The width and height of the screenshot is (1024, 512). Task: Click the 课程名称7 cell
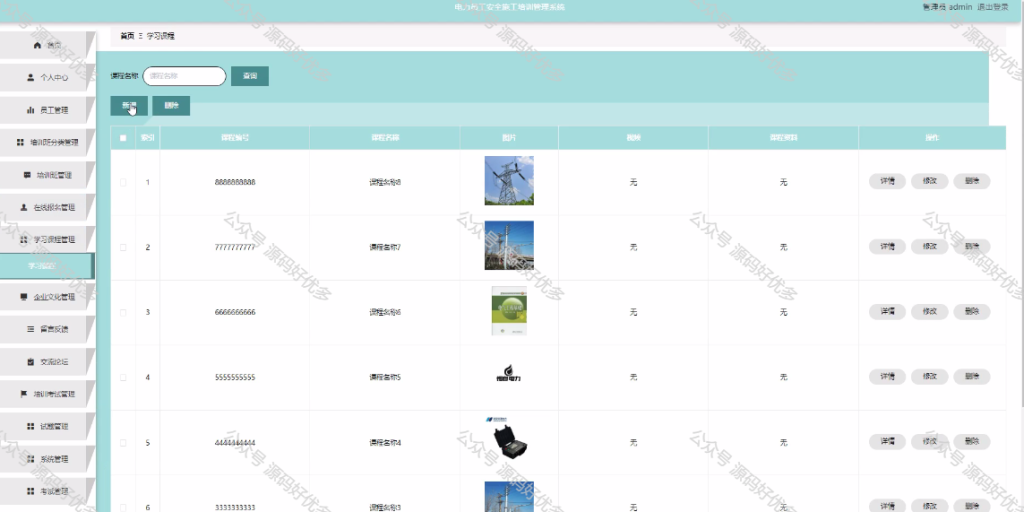385,248
